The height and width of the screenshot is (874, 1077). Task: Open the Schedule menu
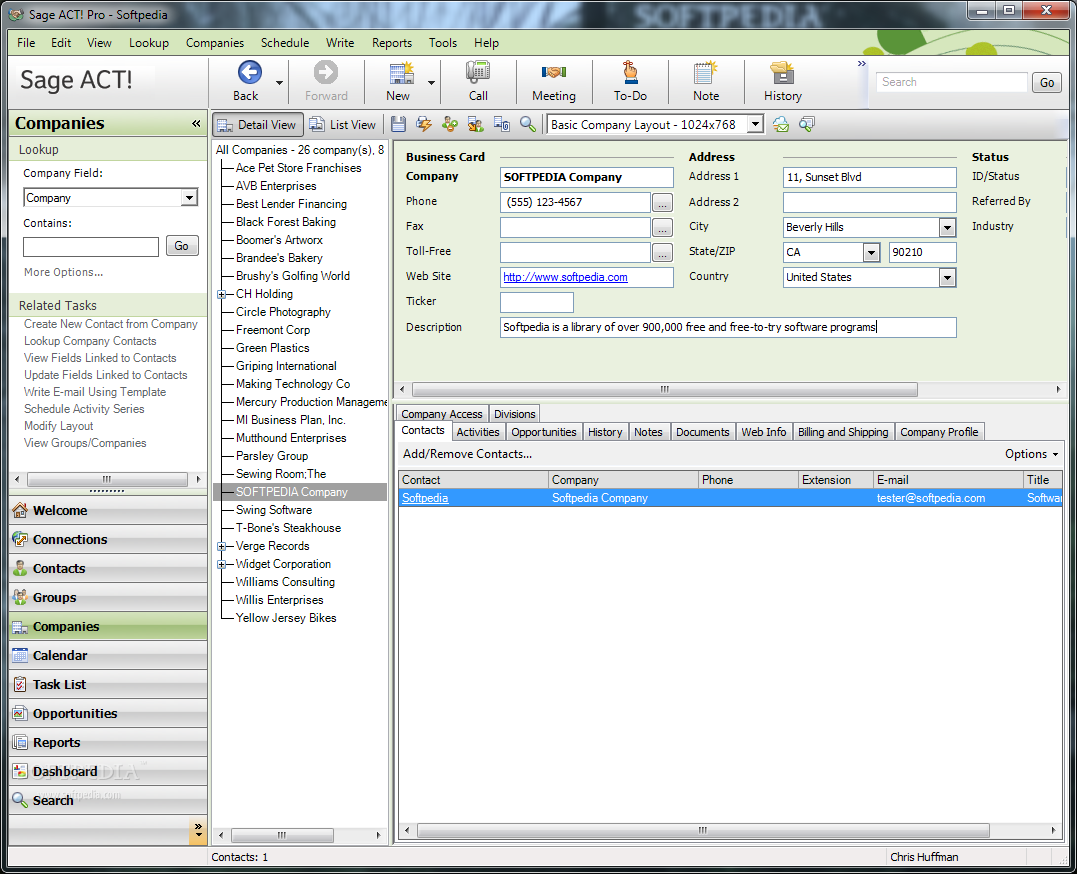(x=284, y=43)
